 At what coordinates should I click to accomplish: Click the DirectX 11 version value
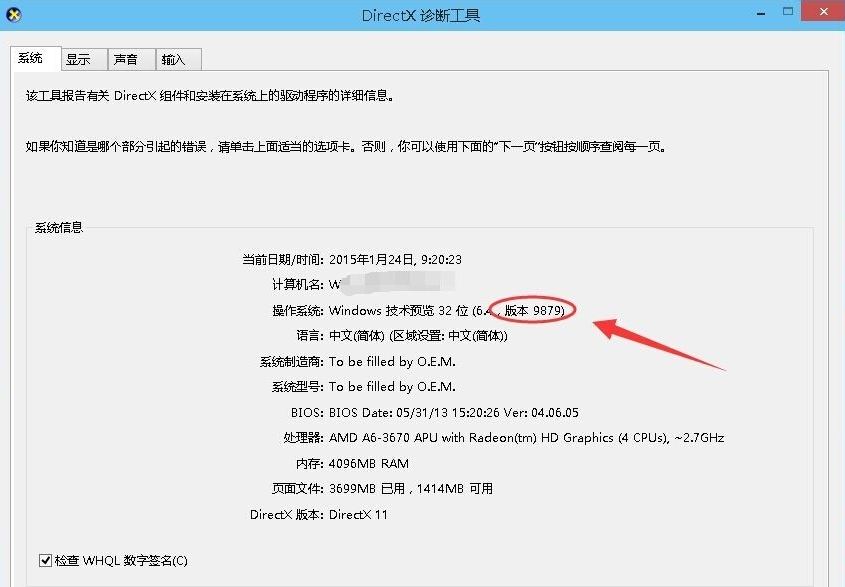(x=358, y=515)
